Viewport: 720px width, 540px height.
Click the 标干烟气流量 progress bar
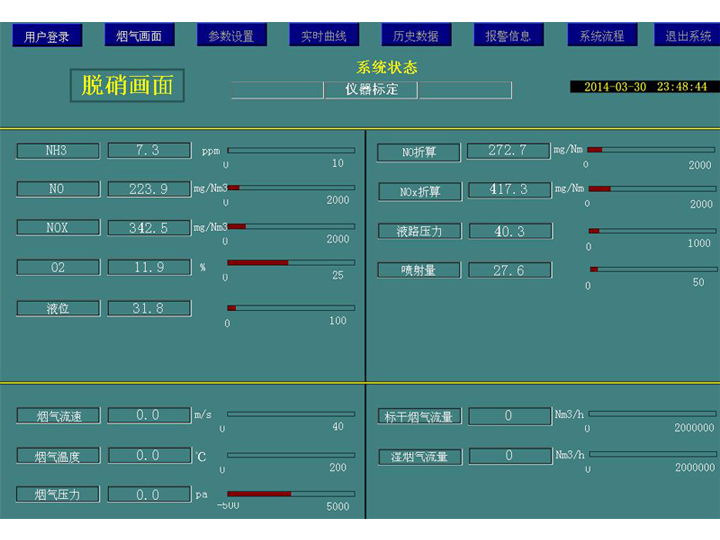(x=652, y=414)
